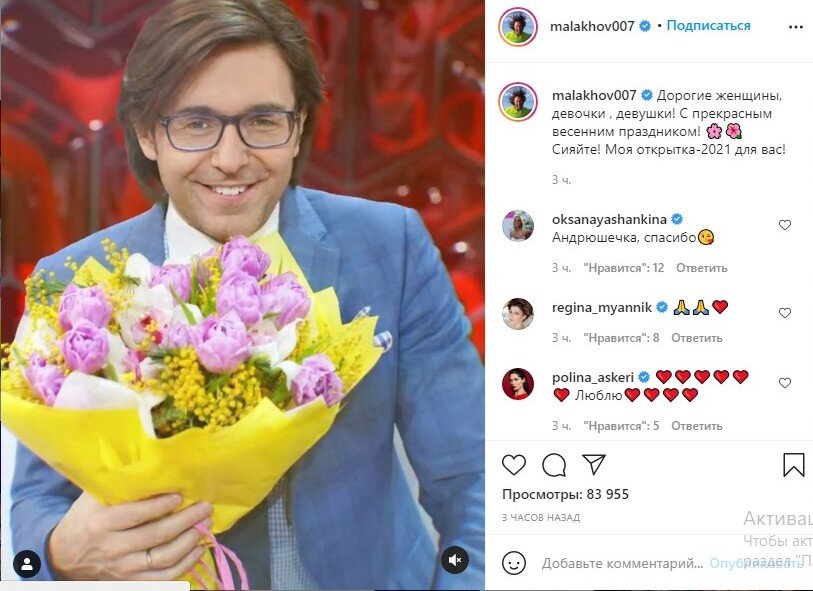
Task: Like the post with heart icon
Action: click(x=514, y=465)
